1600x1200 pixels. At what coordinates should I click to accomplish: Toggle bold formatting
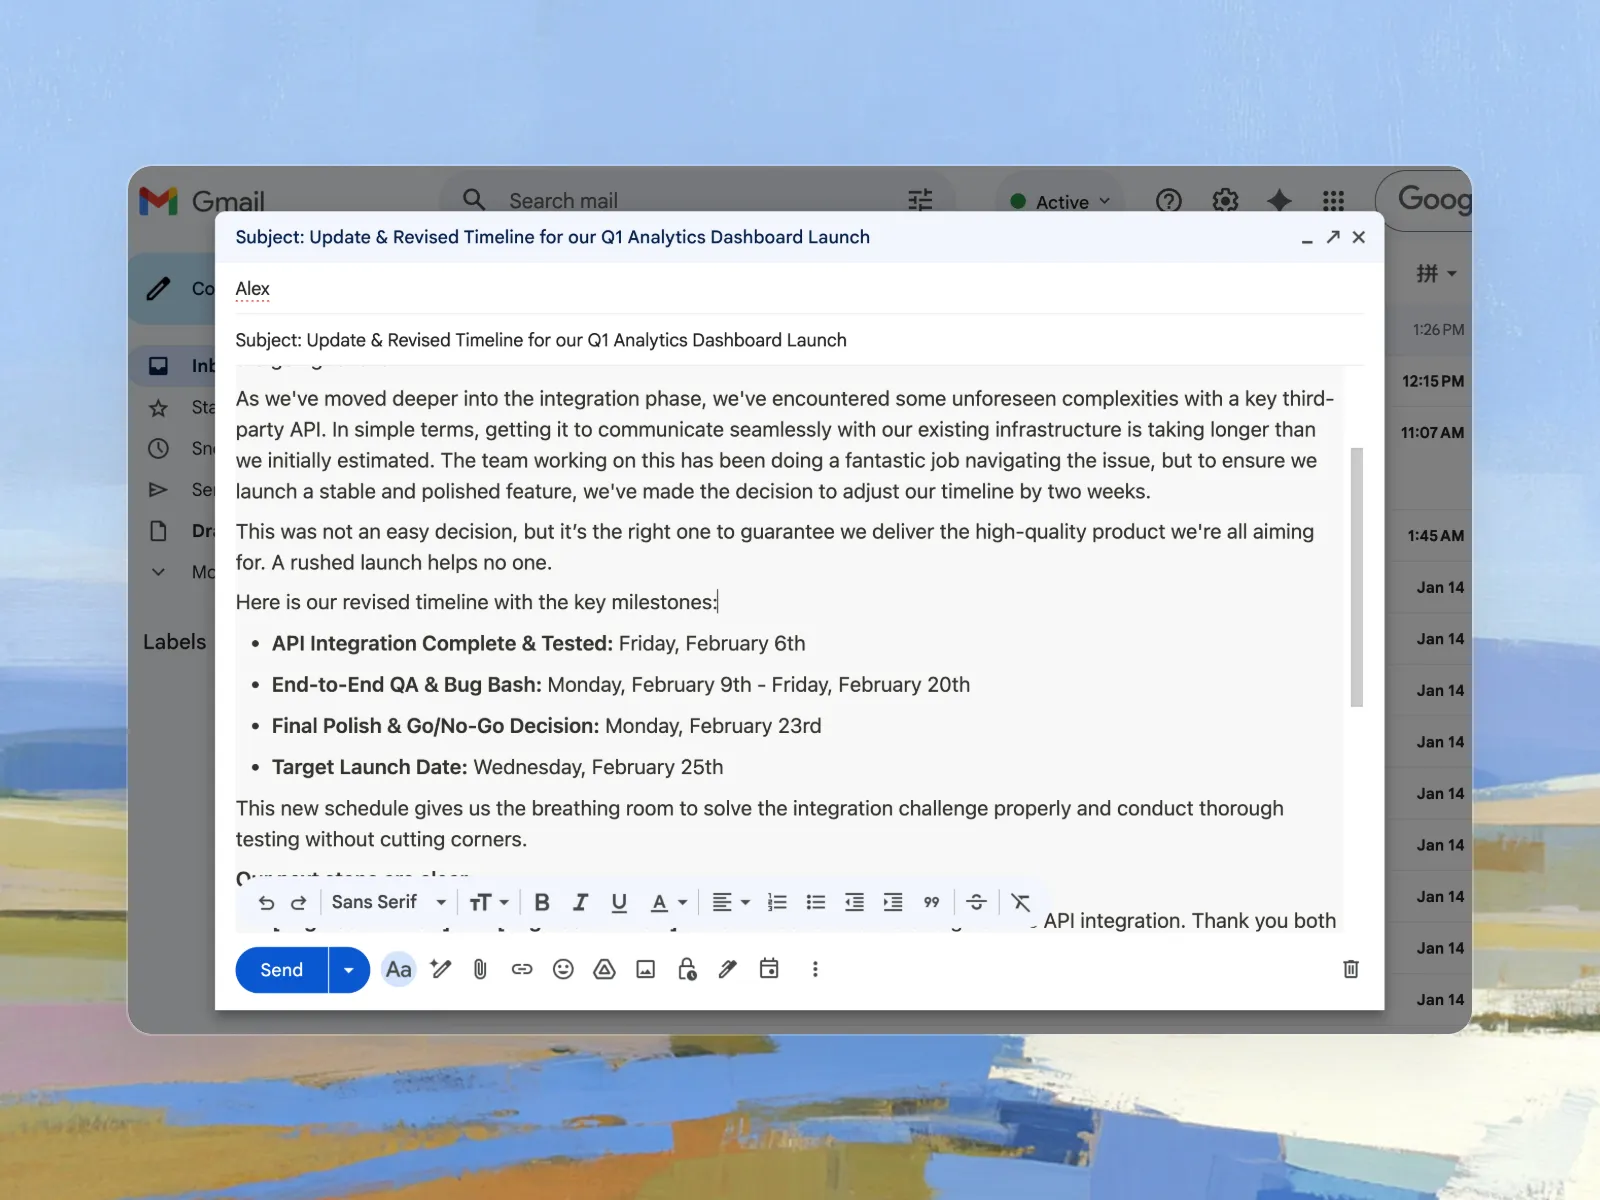point(542,902)
